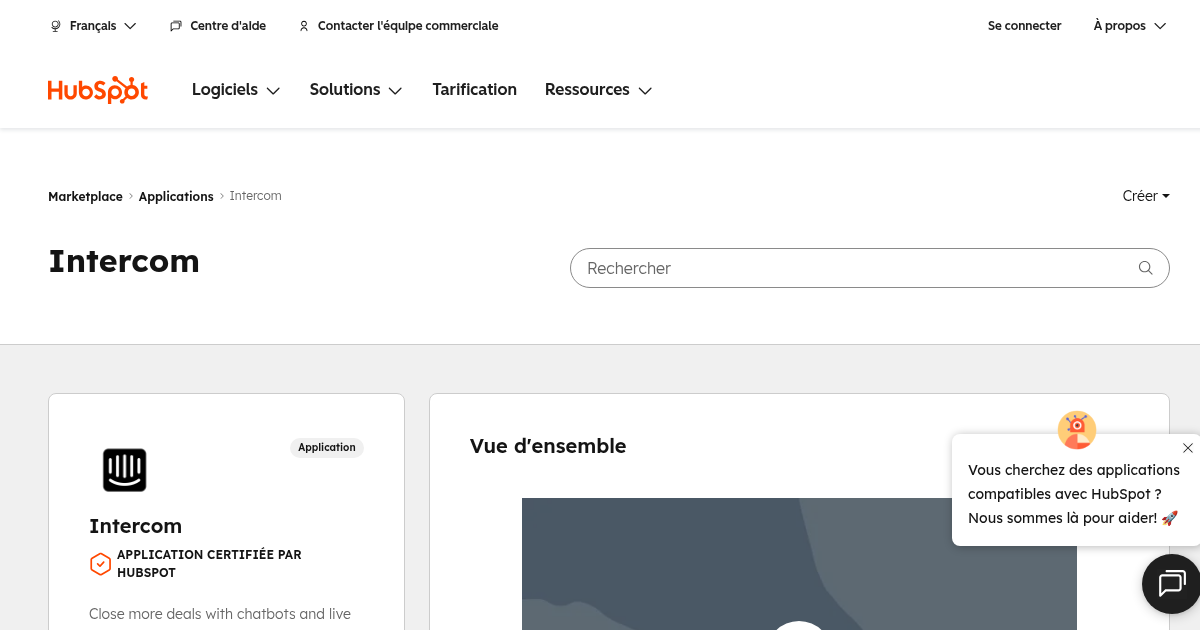Click the Intercom breadcrumb text
The image size is (1200, 630).
tap(256, 196)
